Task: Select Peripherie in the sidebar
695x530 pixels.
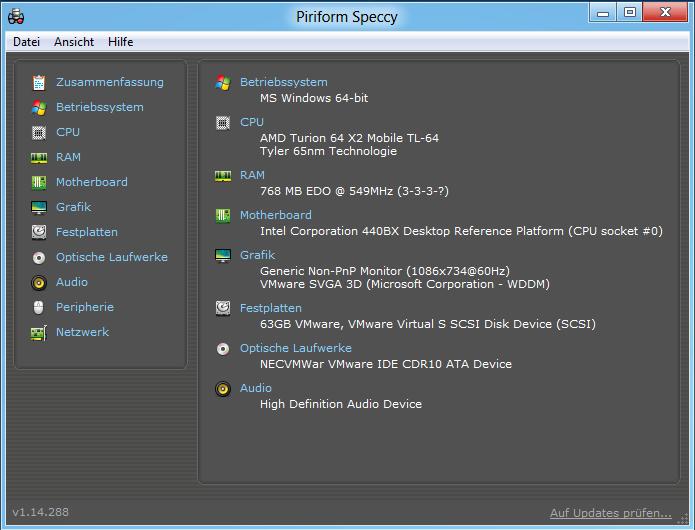Action: (x=85, y=307)
